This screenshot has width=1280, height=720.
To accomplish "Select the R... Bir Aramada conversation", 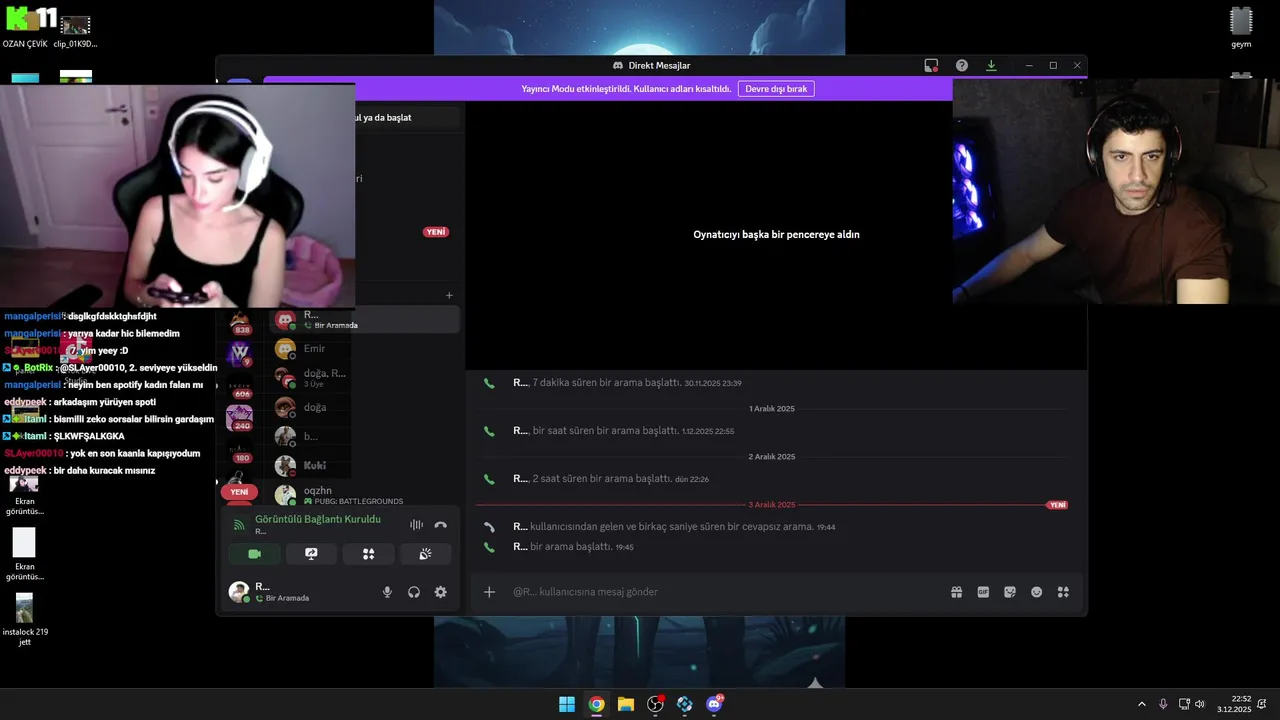I will point(364,320).
